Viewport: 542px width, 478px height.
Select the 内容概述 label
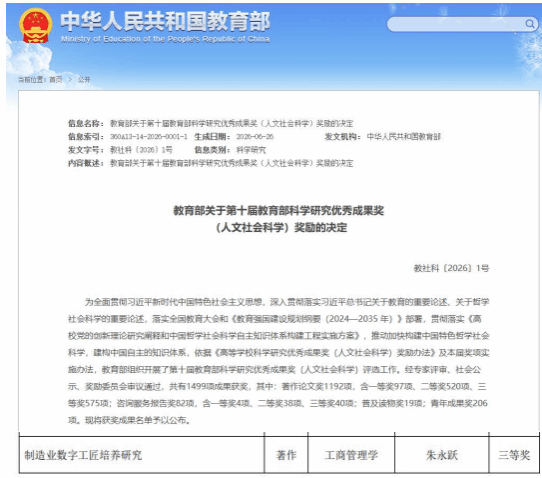coord(86,163)
